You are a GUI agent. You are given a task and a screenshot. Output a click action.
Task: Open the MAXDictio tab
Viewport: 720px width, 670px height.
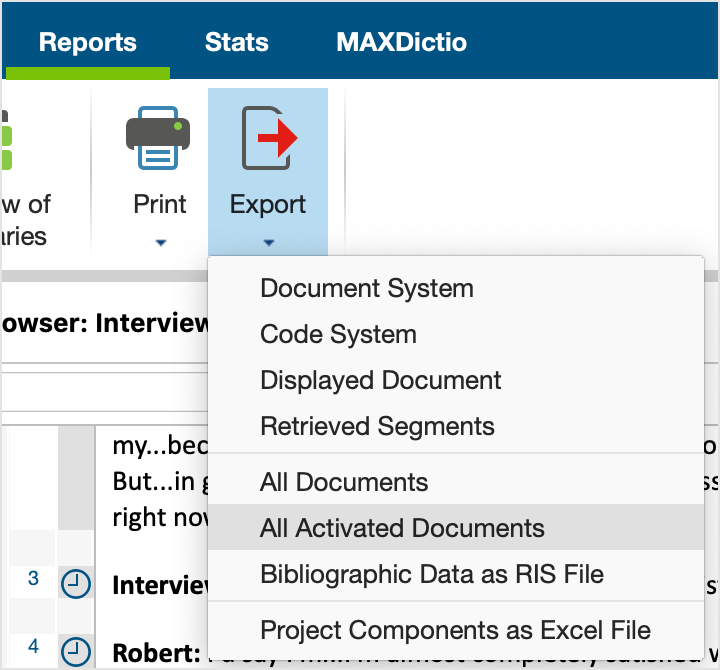click(401, 42)
